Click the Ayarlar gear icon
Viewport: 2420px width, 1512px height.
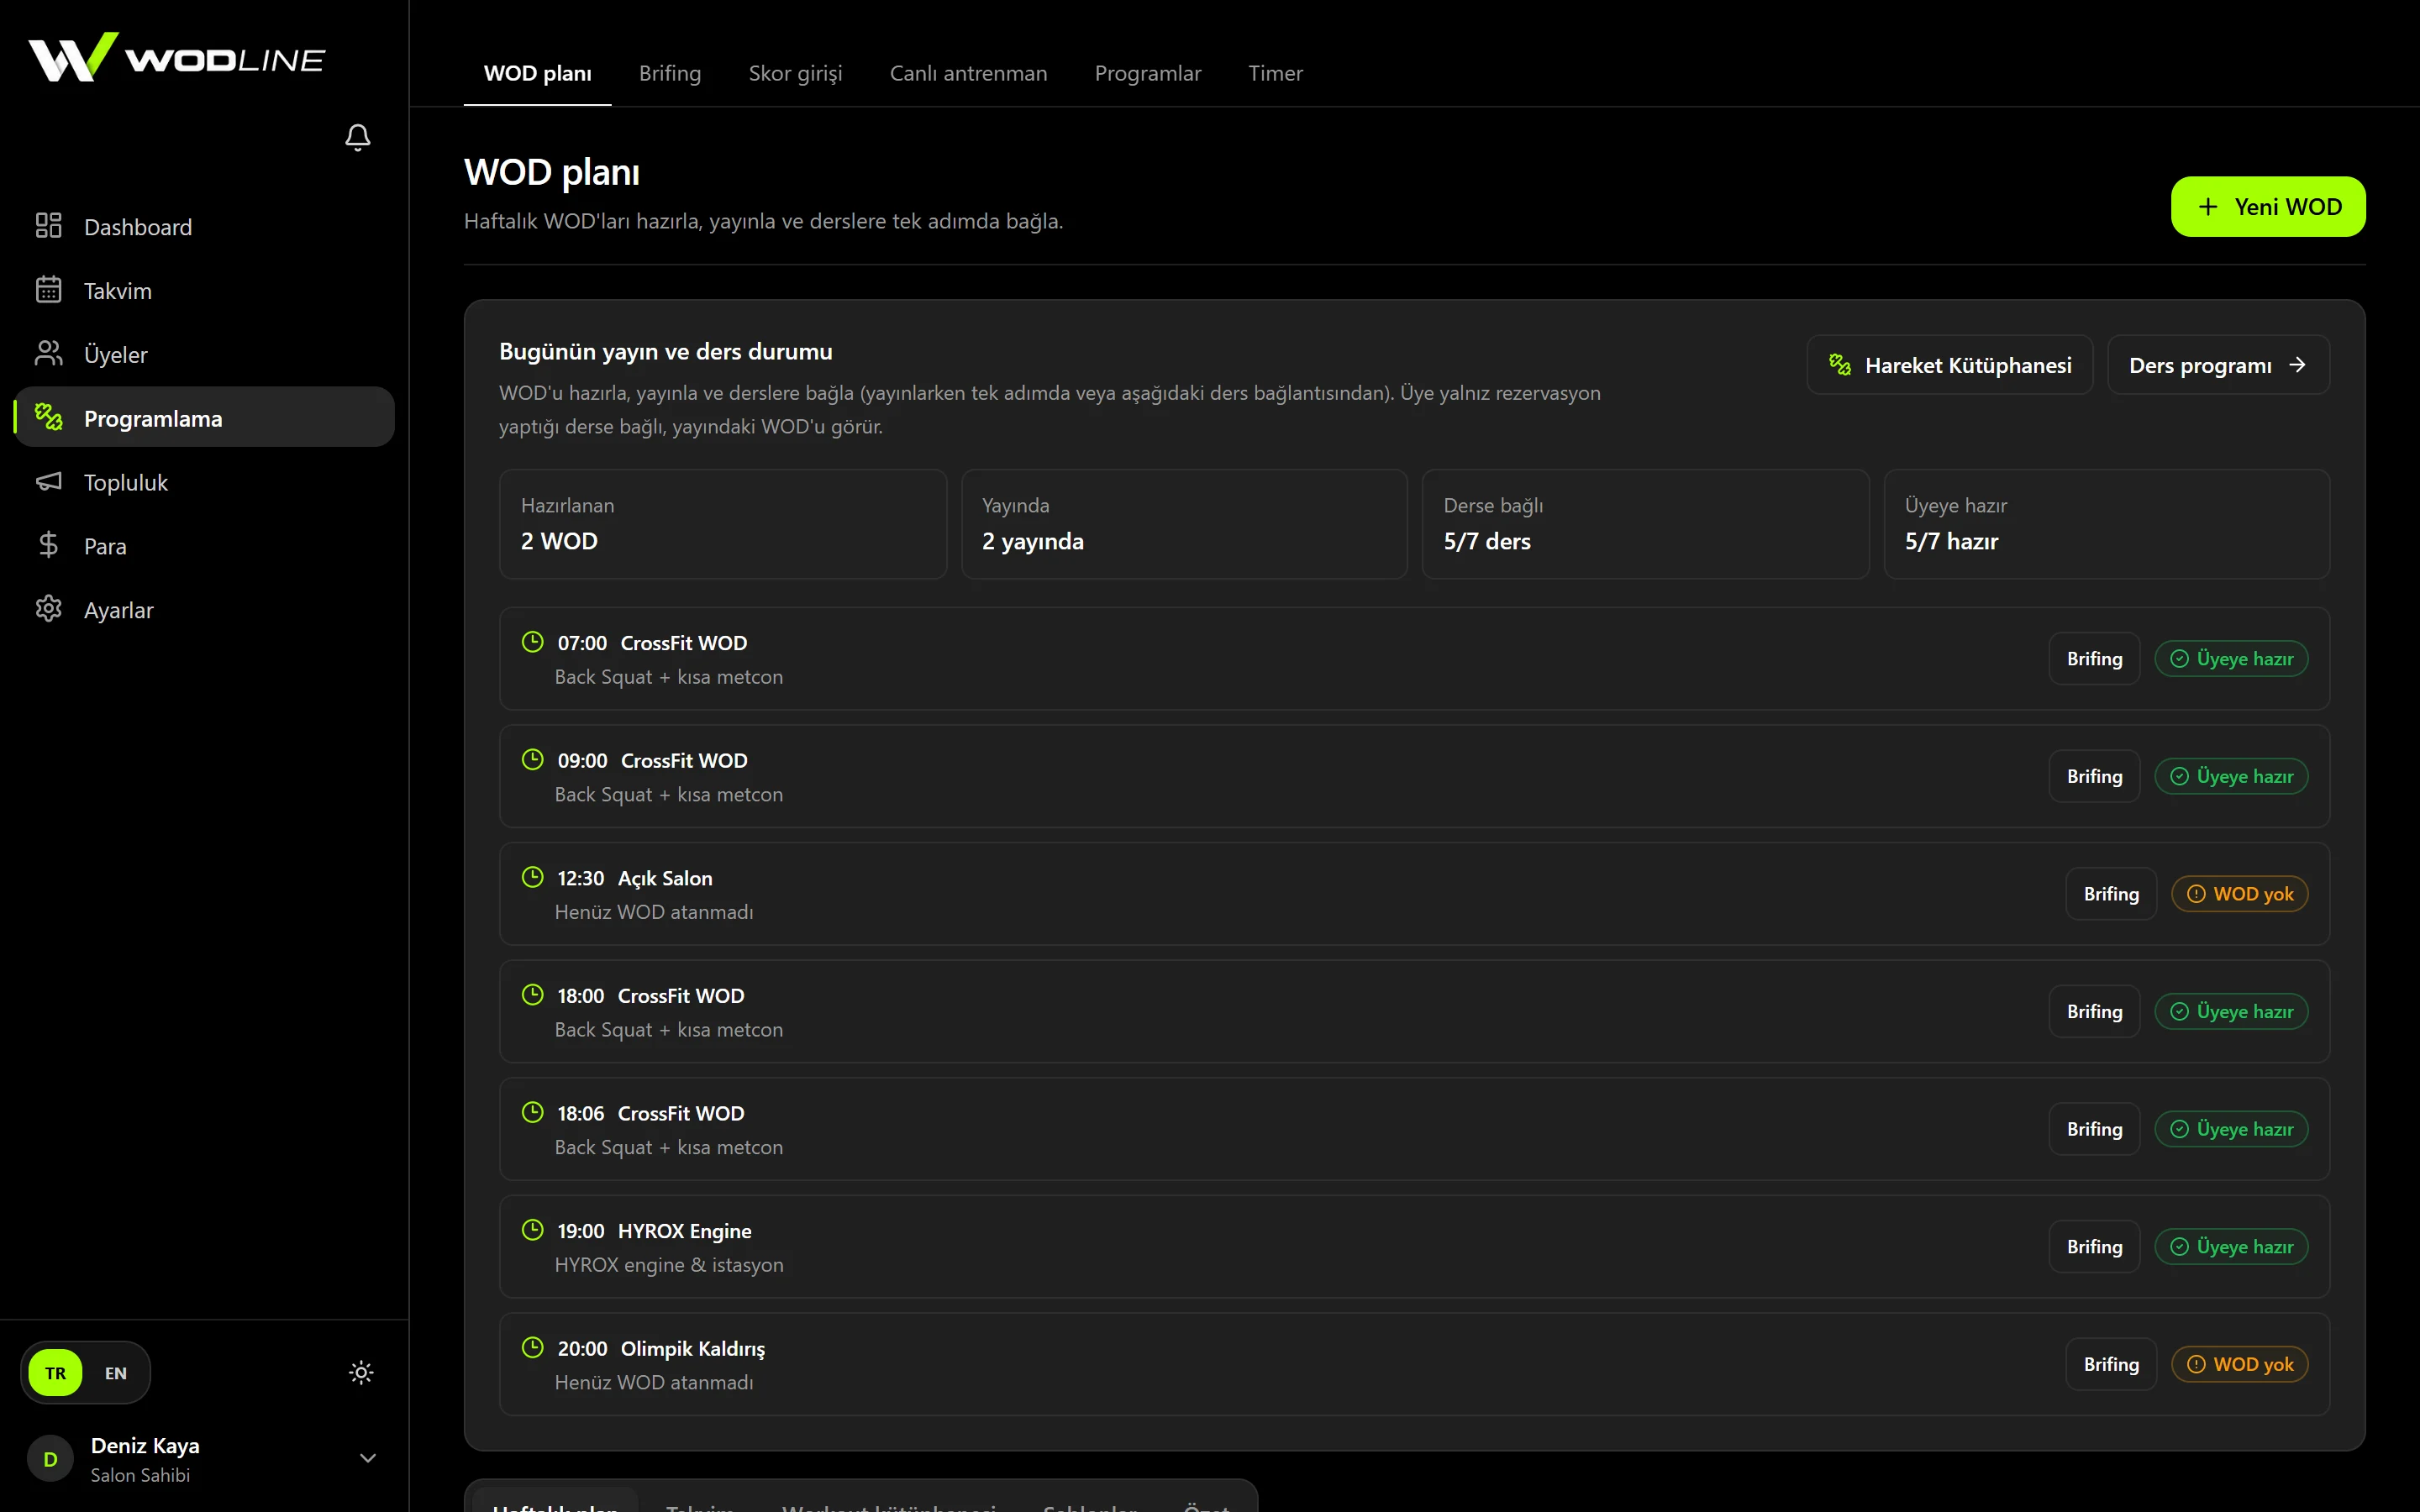point(48,609)
